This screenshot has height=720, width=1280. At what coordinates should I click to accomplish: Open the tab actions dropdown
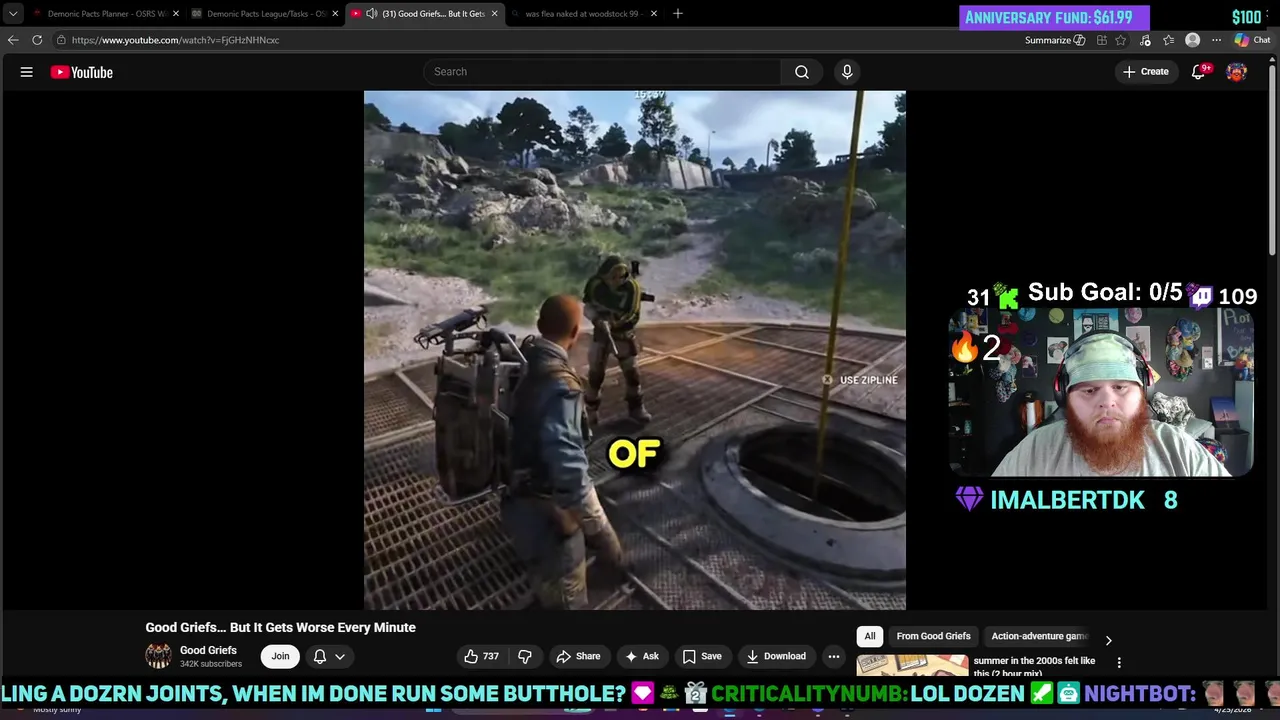coord(13,13)
